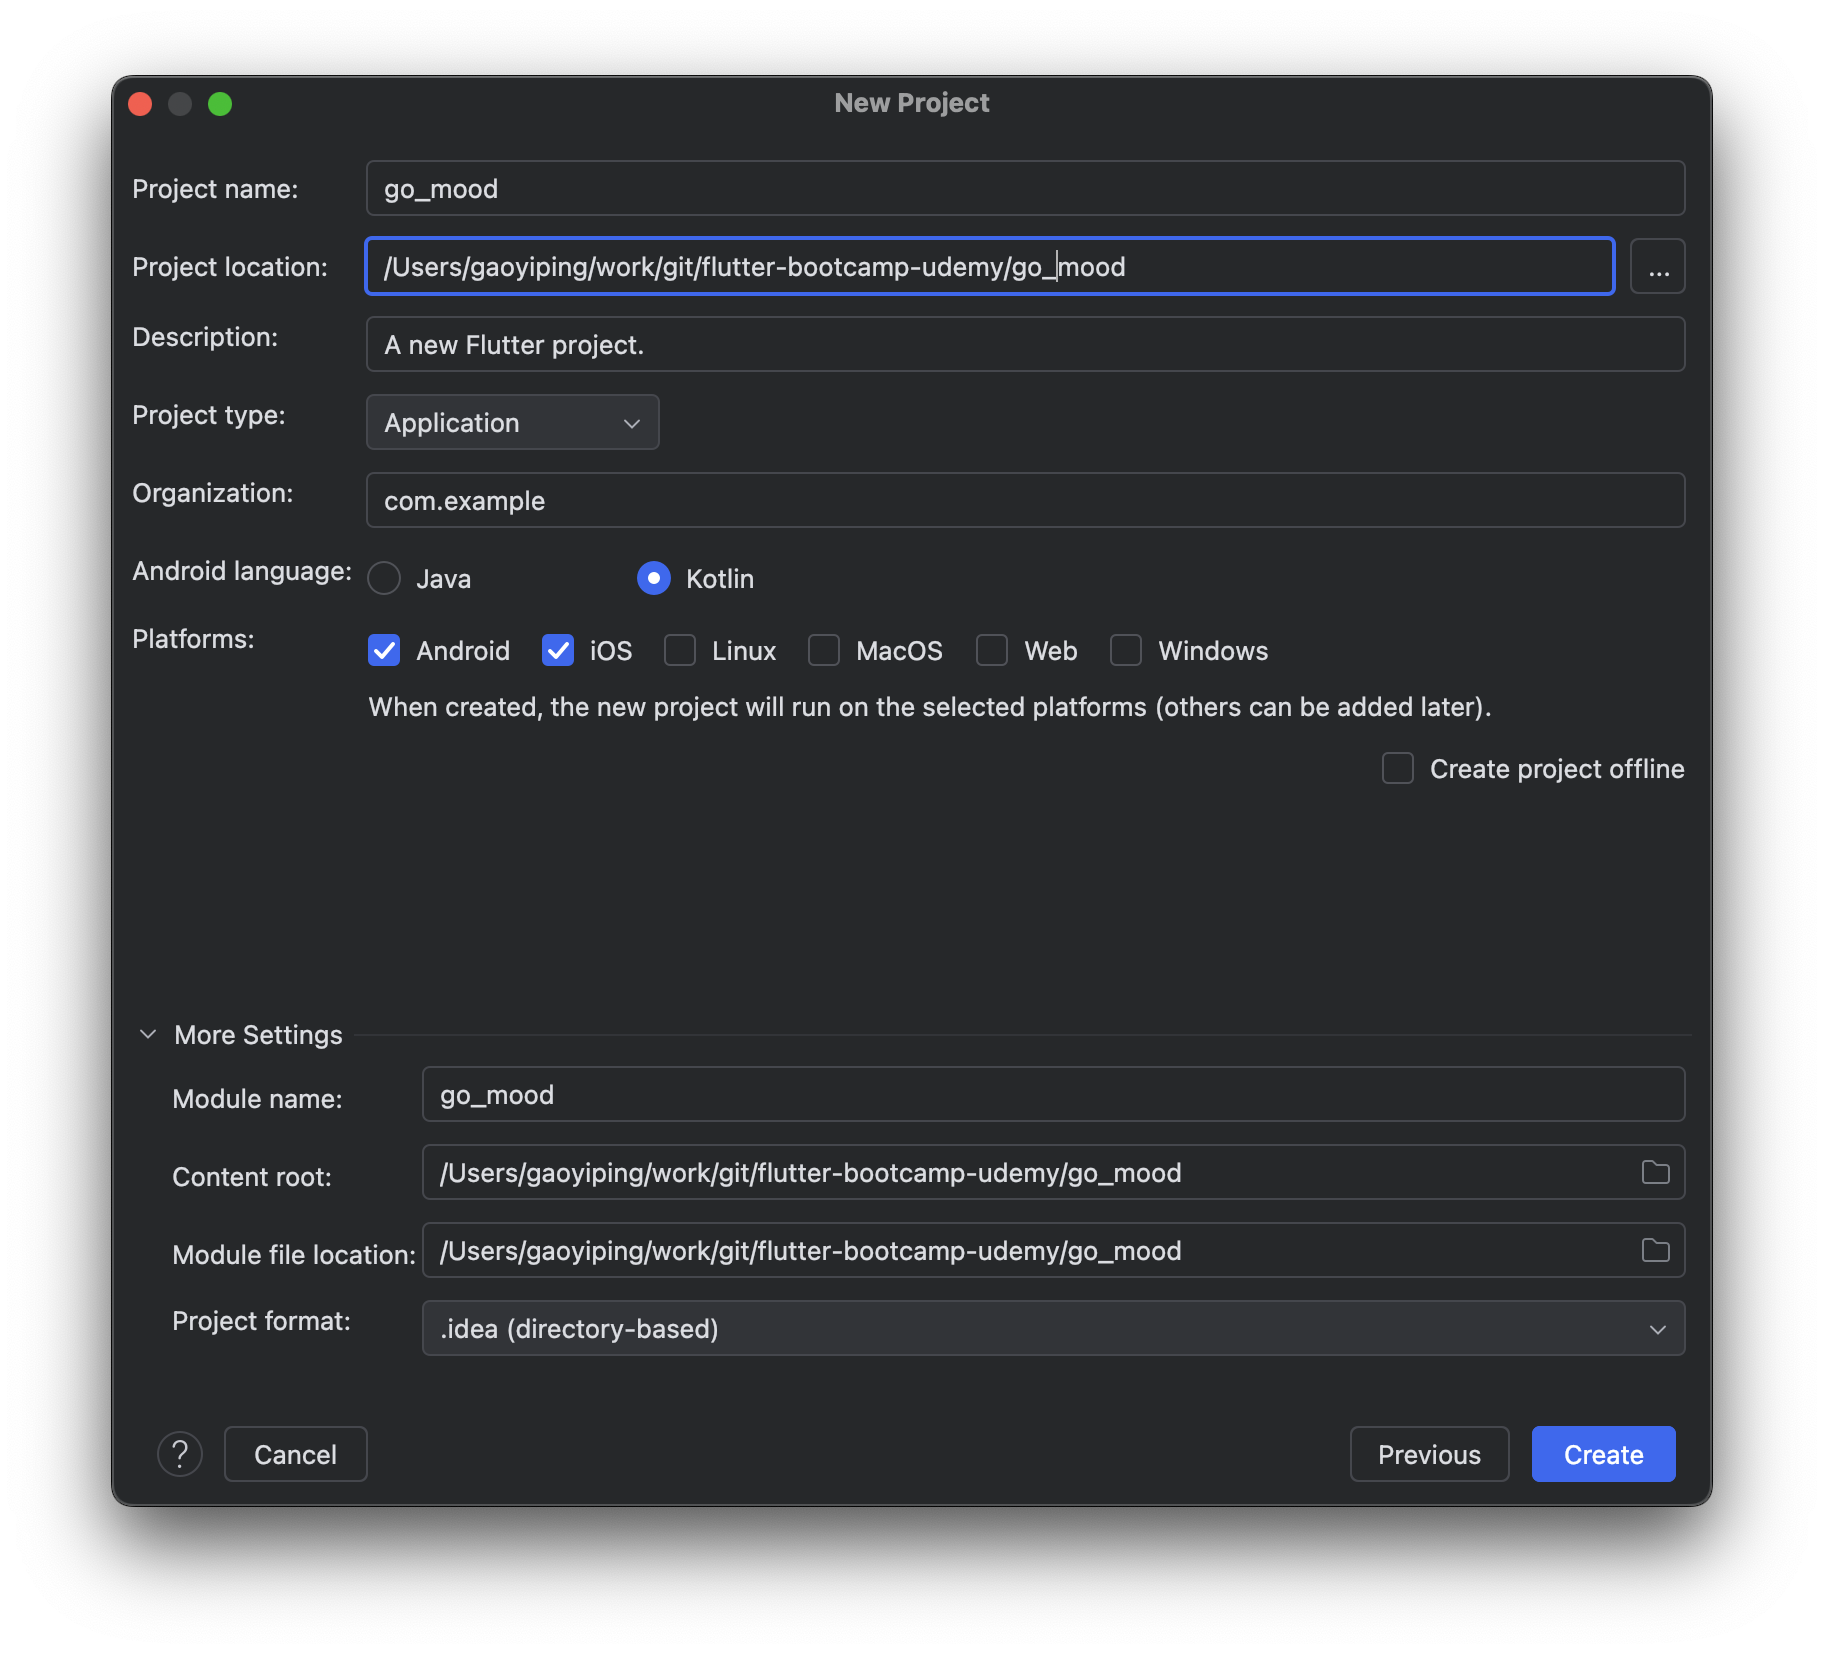
Task: Enable the Linux platform checkbox
Action: pos(680,651)
